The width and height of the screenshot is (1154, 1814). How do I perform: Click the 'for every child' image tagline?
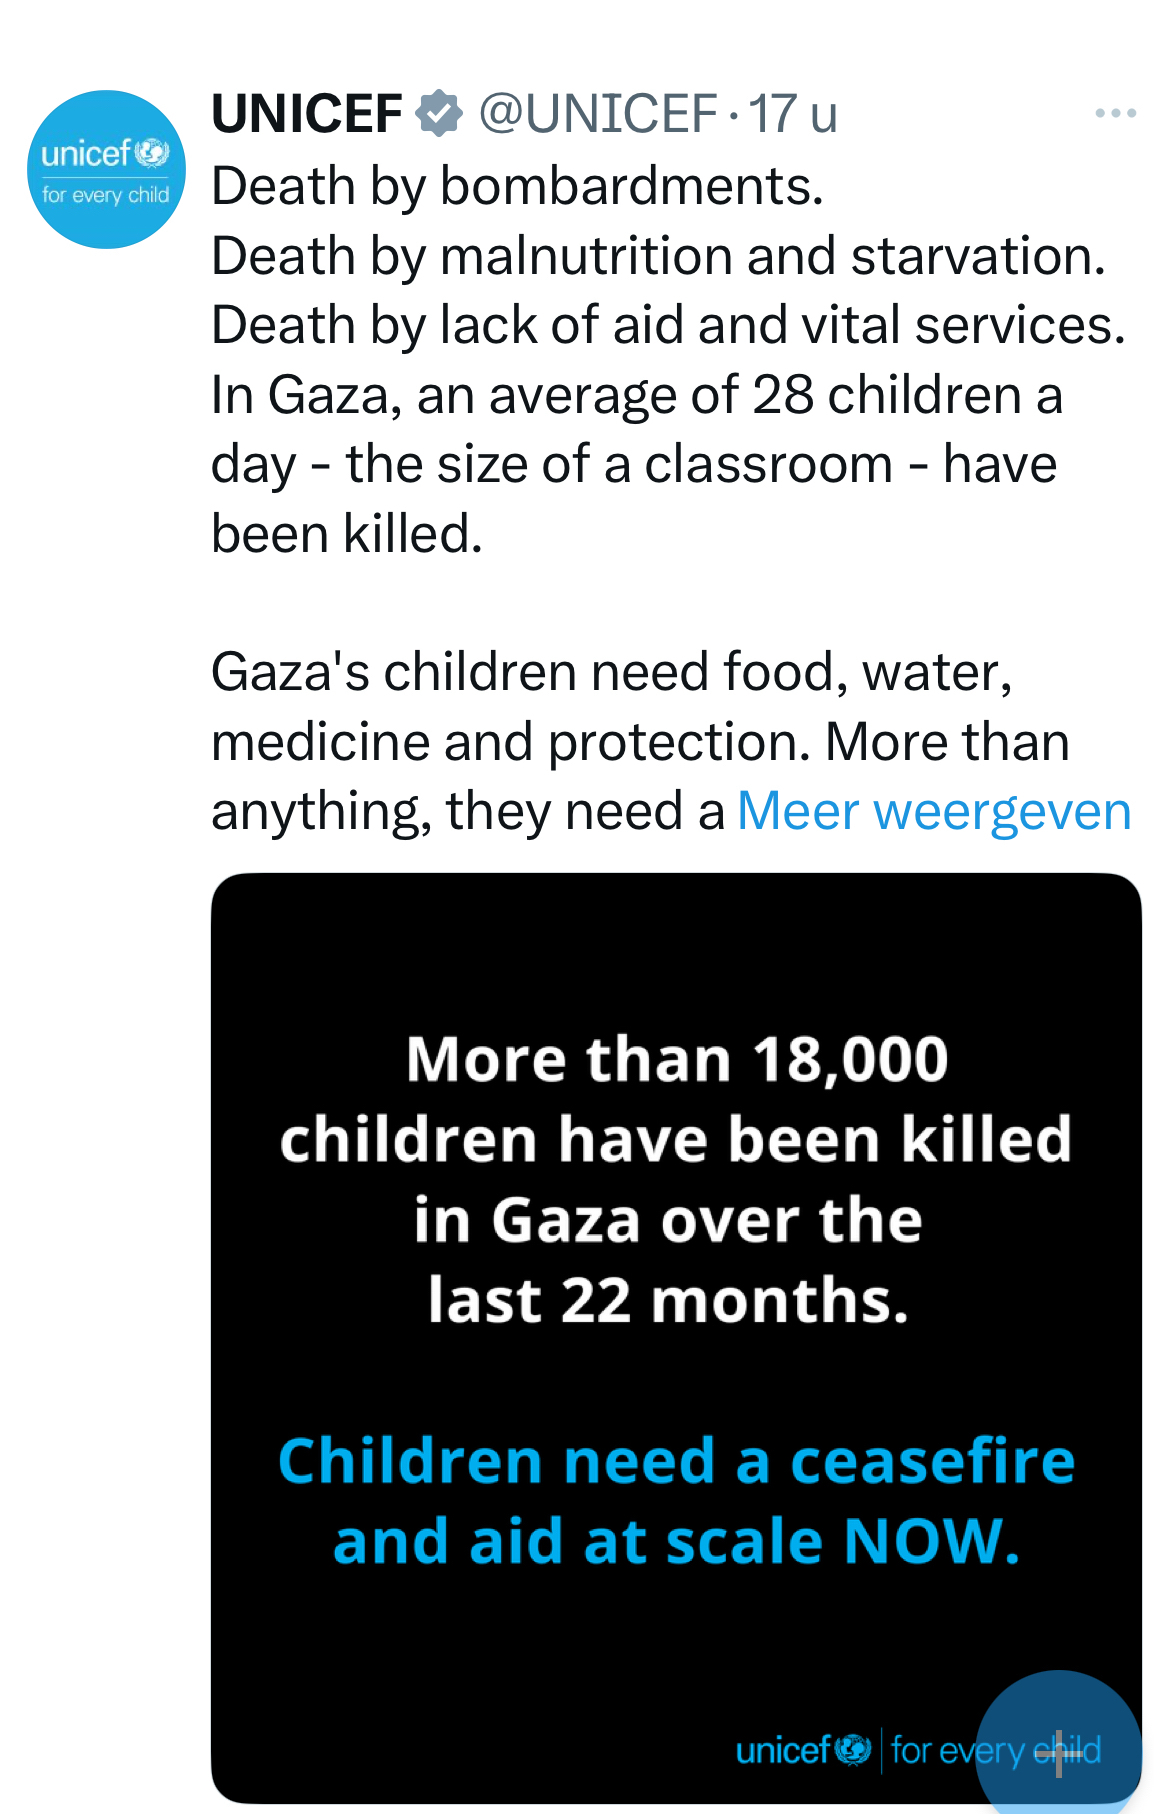point(960,1750)
